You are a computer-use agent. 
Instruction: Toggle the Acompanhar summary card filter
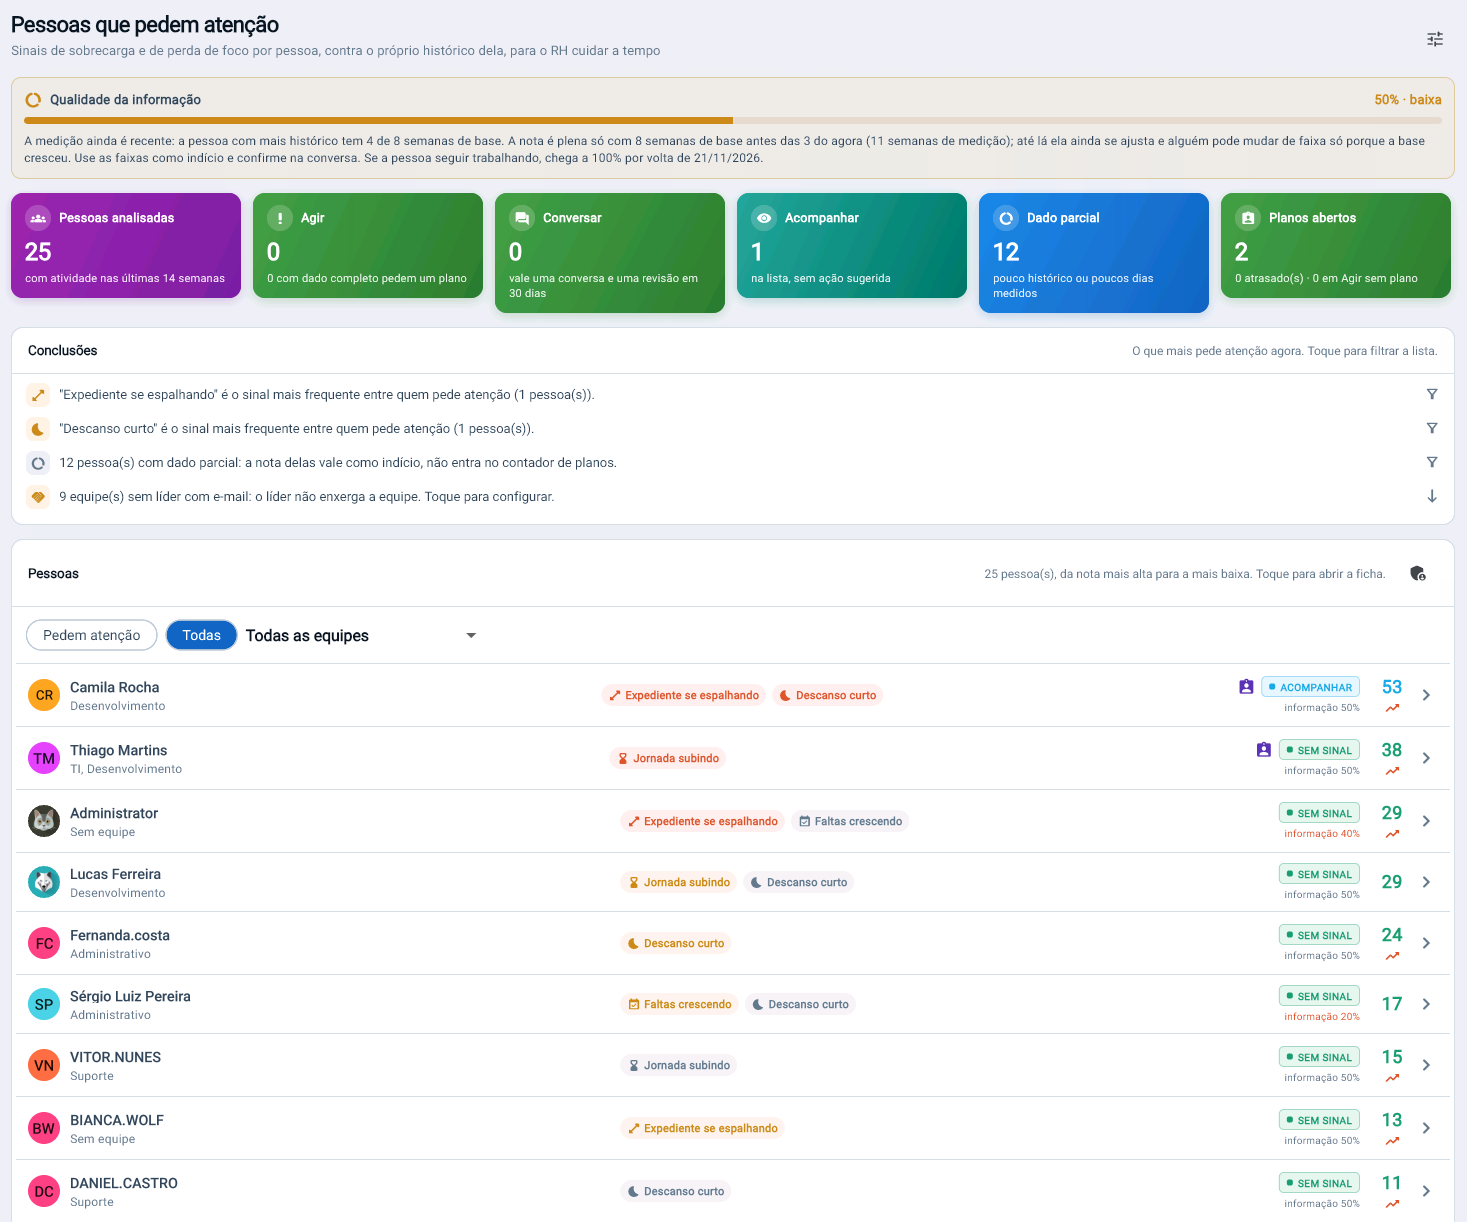[x=852, y=246]
